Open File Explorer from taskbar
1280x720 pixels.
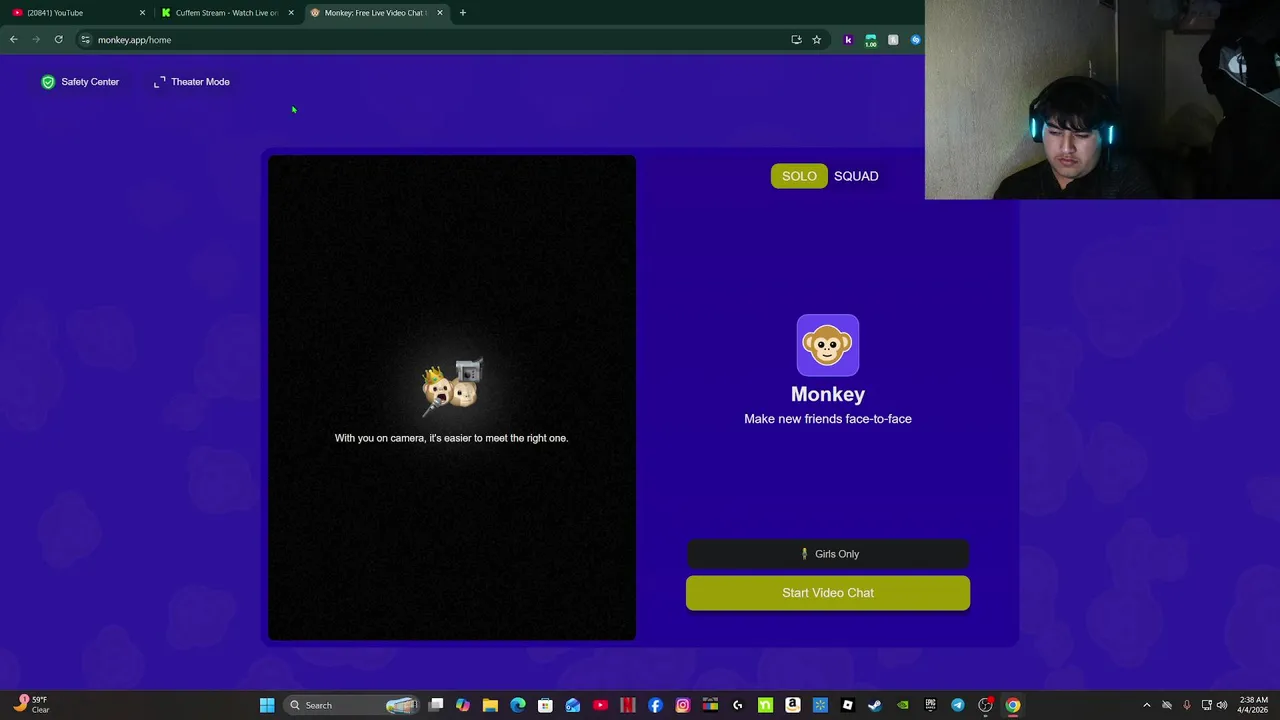pyautogui.click(x=490, y=705)
